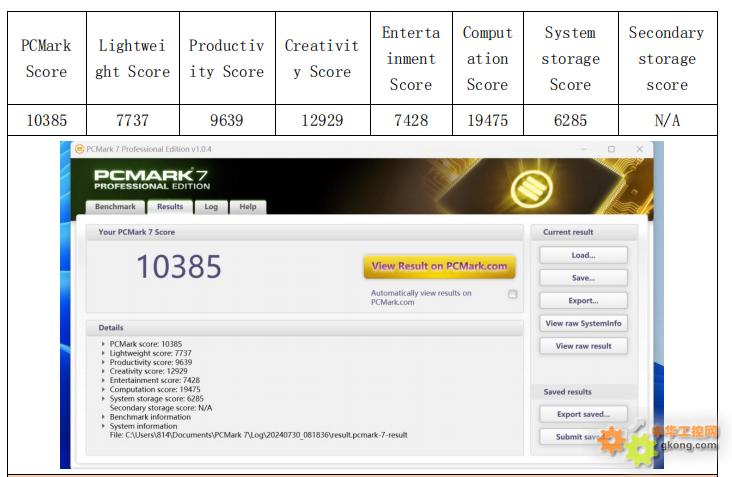Screen dimensions: 732x477
Task: Click the table cell with N/A
Action: [668, 120]
